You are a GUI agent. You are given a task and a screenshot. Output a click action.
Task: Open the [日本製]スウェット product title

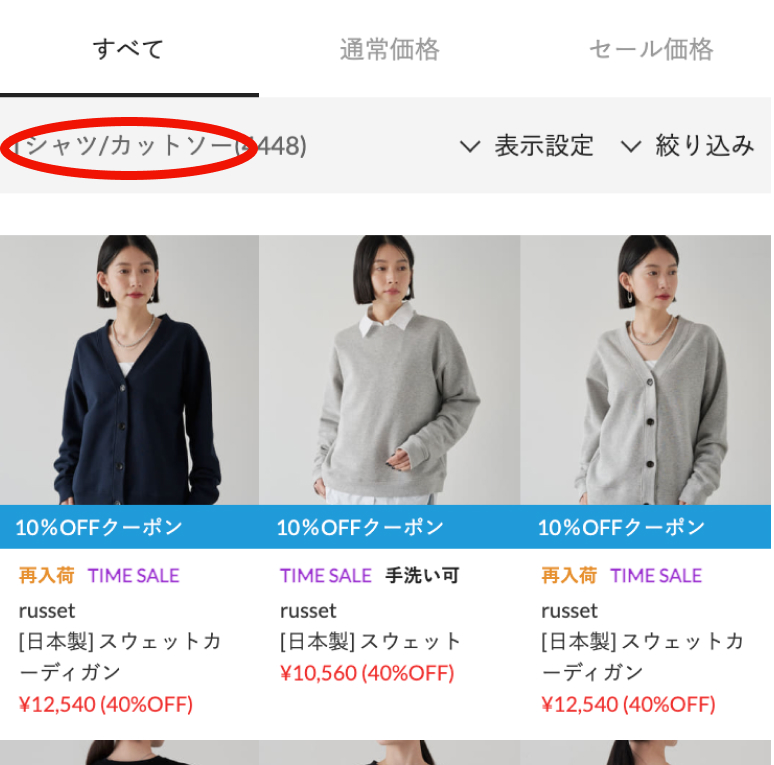click(x=370, y=641)
